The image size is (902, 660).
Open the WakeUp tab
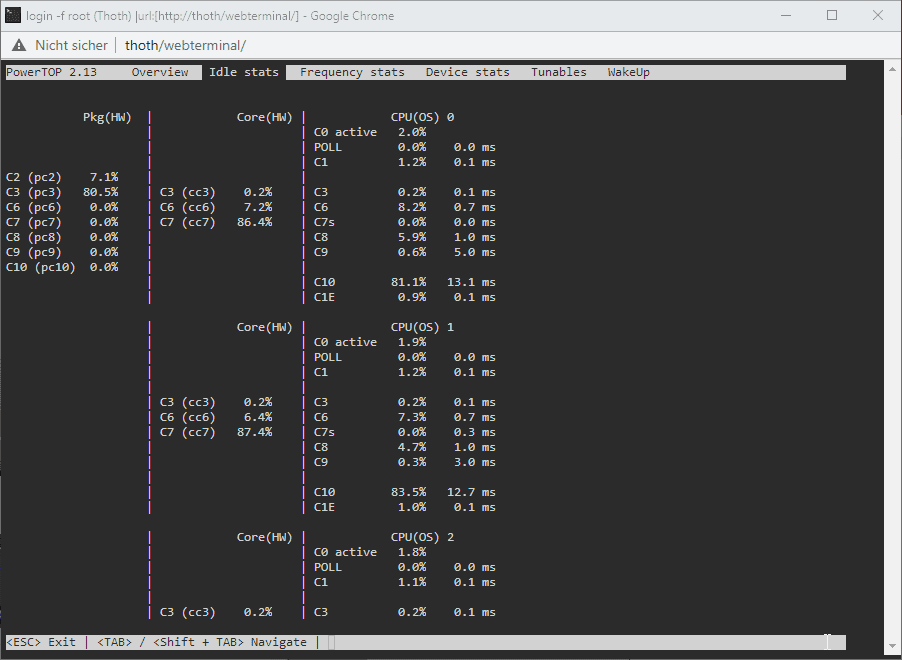pyautogui.click(x=629, y=73)
